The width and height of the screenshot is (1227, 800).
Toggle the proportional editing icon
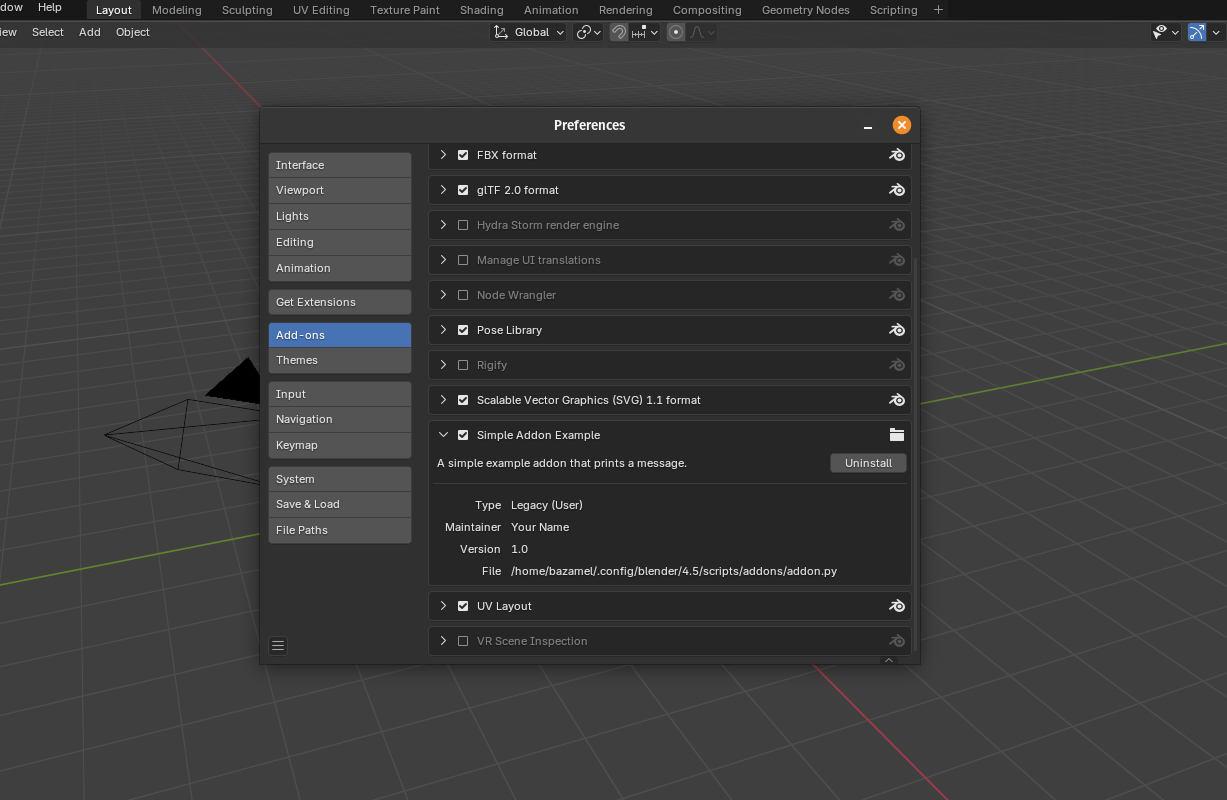[676, 32]
